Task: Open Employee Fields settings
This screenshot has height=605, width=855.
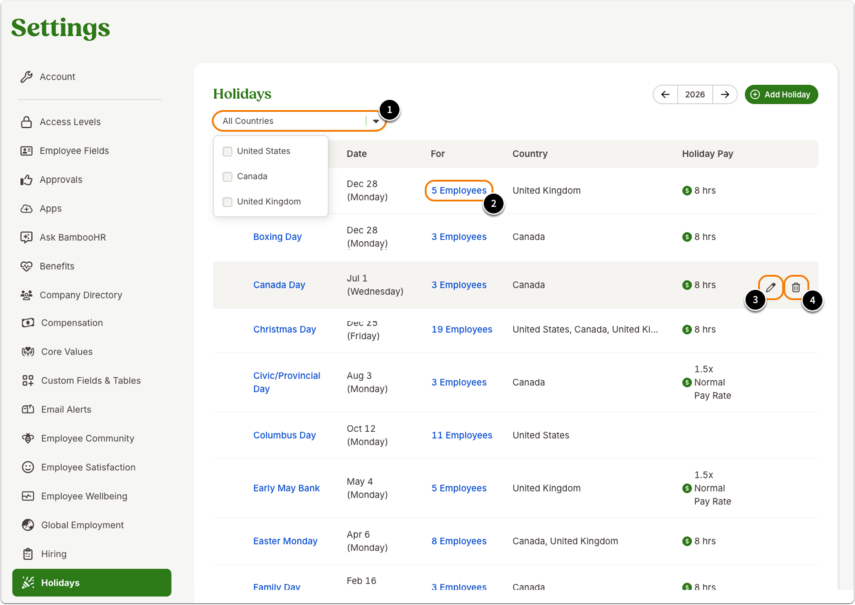Action: click(x=74, y=151)
